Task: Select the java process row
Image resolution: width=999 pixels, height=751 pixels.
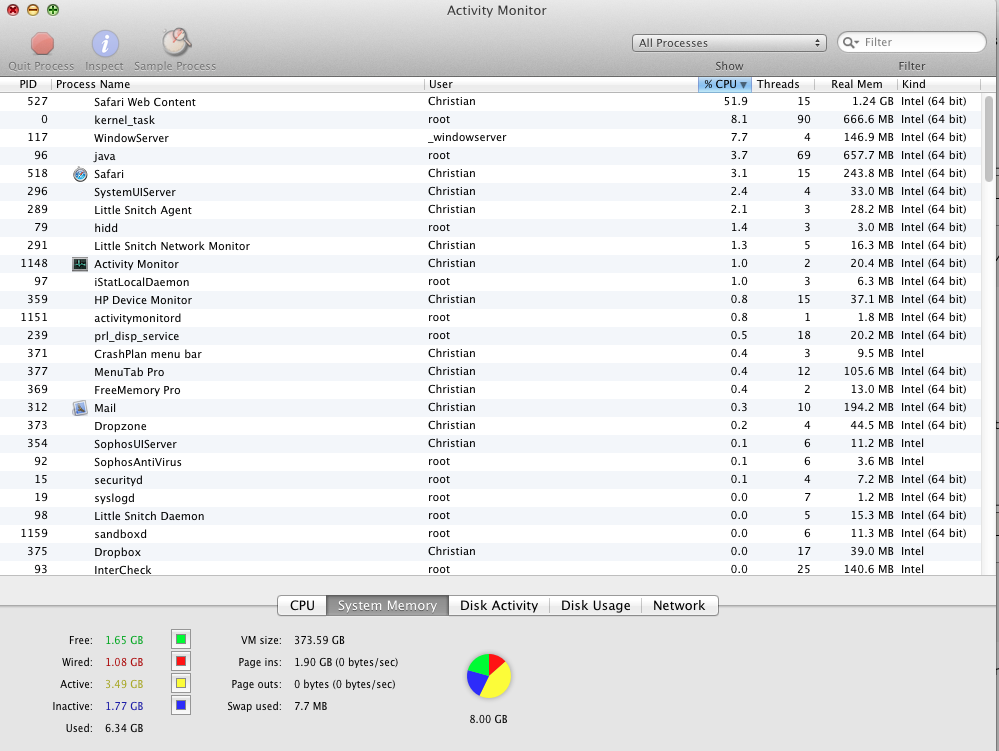Action: [x=491, y=156]
